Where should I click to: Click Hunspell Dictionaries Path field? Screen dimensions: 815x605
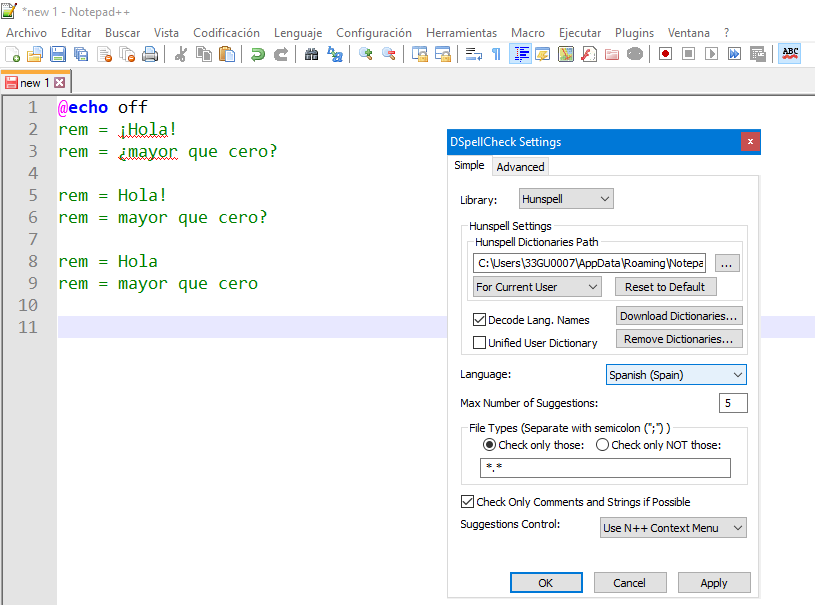[589, 264]
